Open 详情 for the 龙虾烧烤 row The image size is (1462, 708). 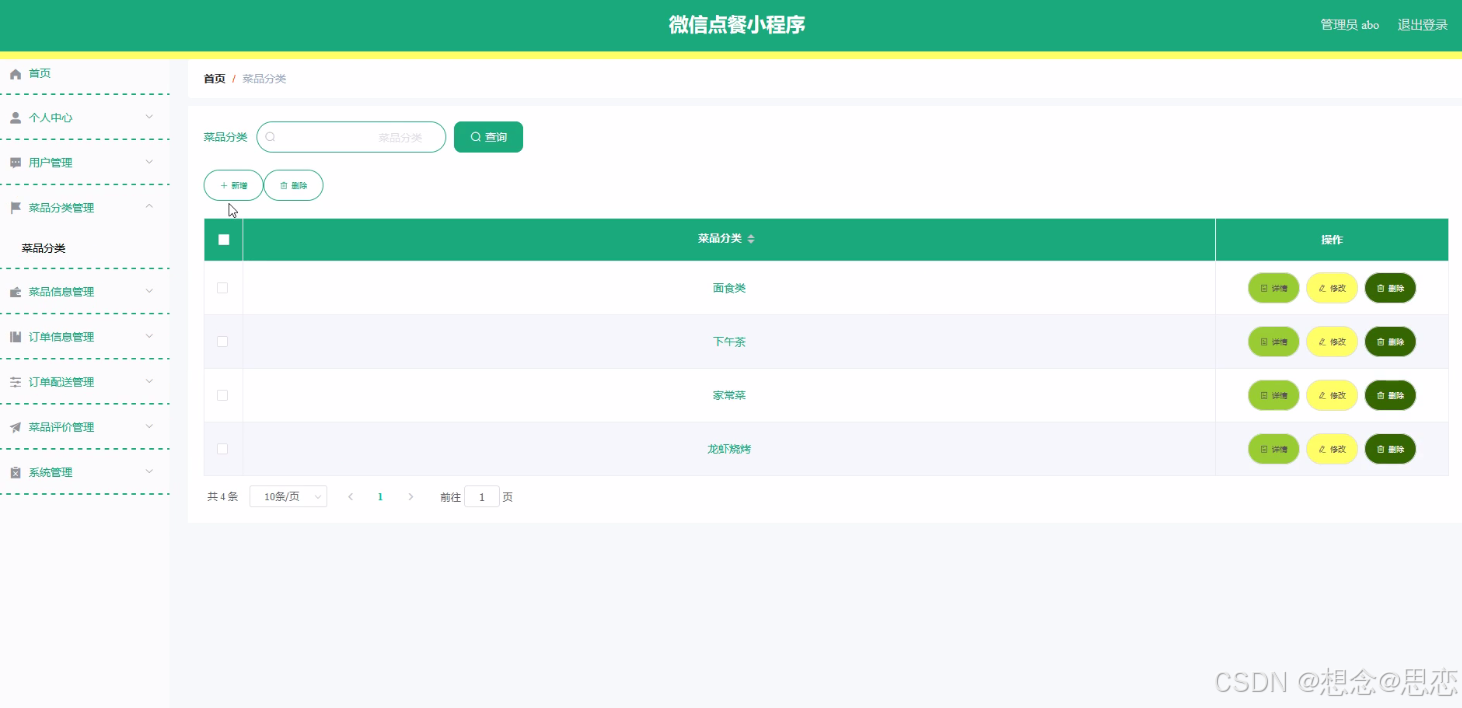[1273, 449]
